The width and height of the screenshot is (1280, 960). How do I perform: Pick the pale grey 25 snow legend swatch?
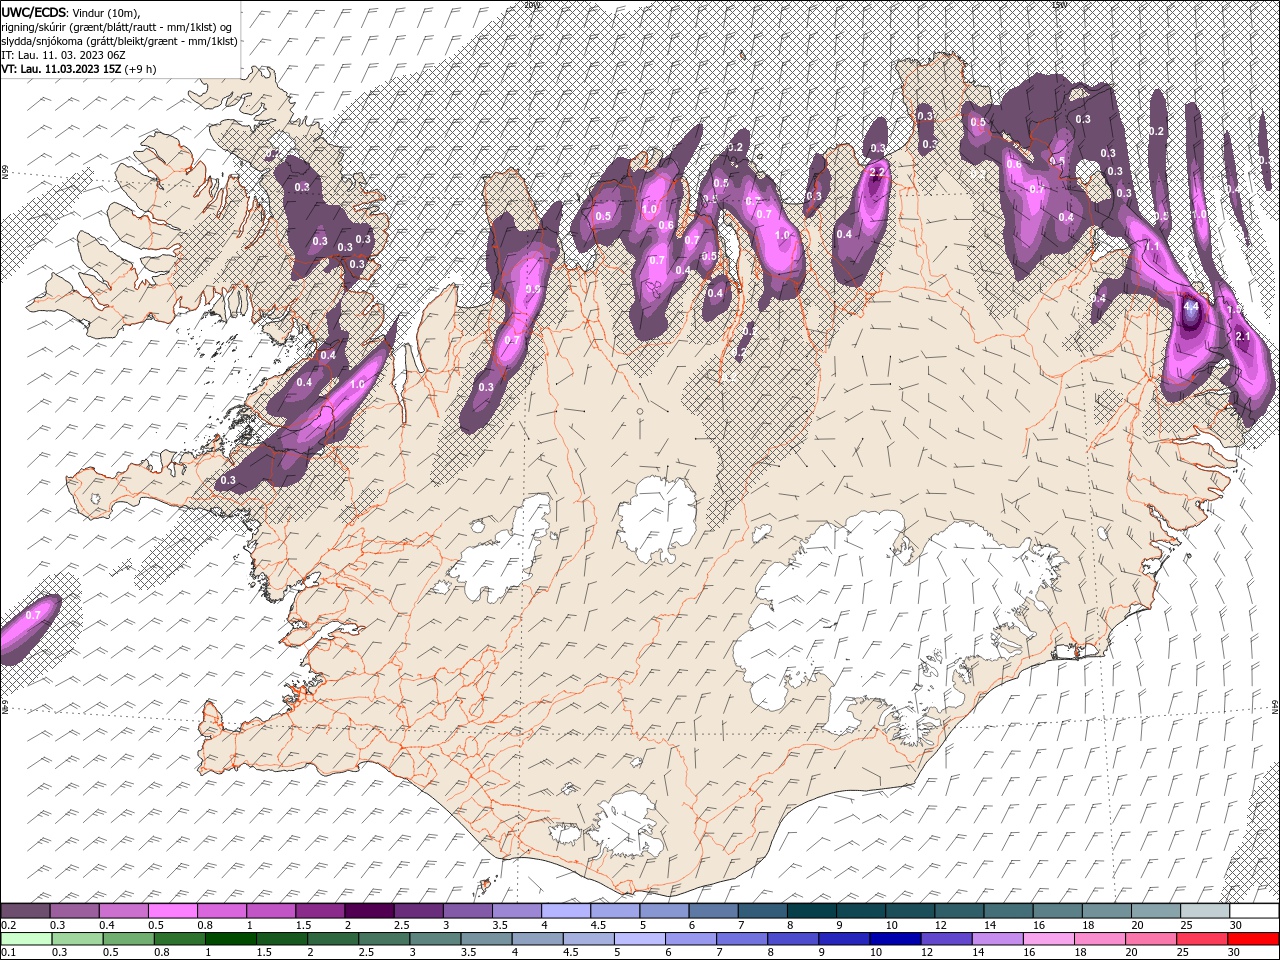[x=1205, y=911]
